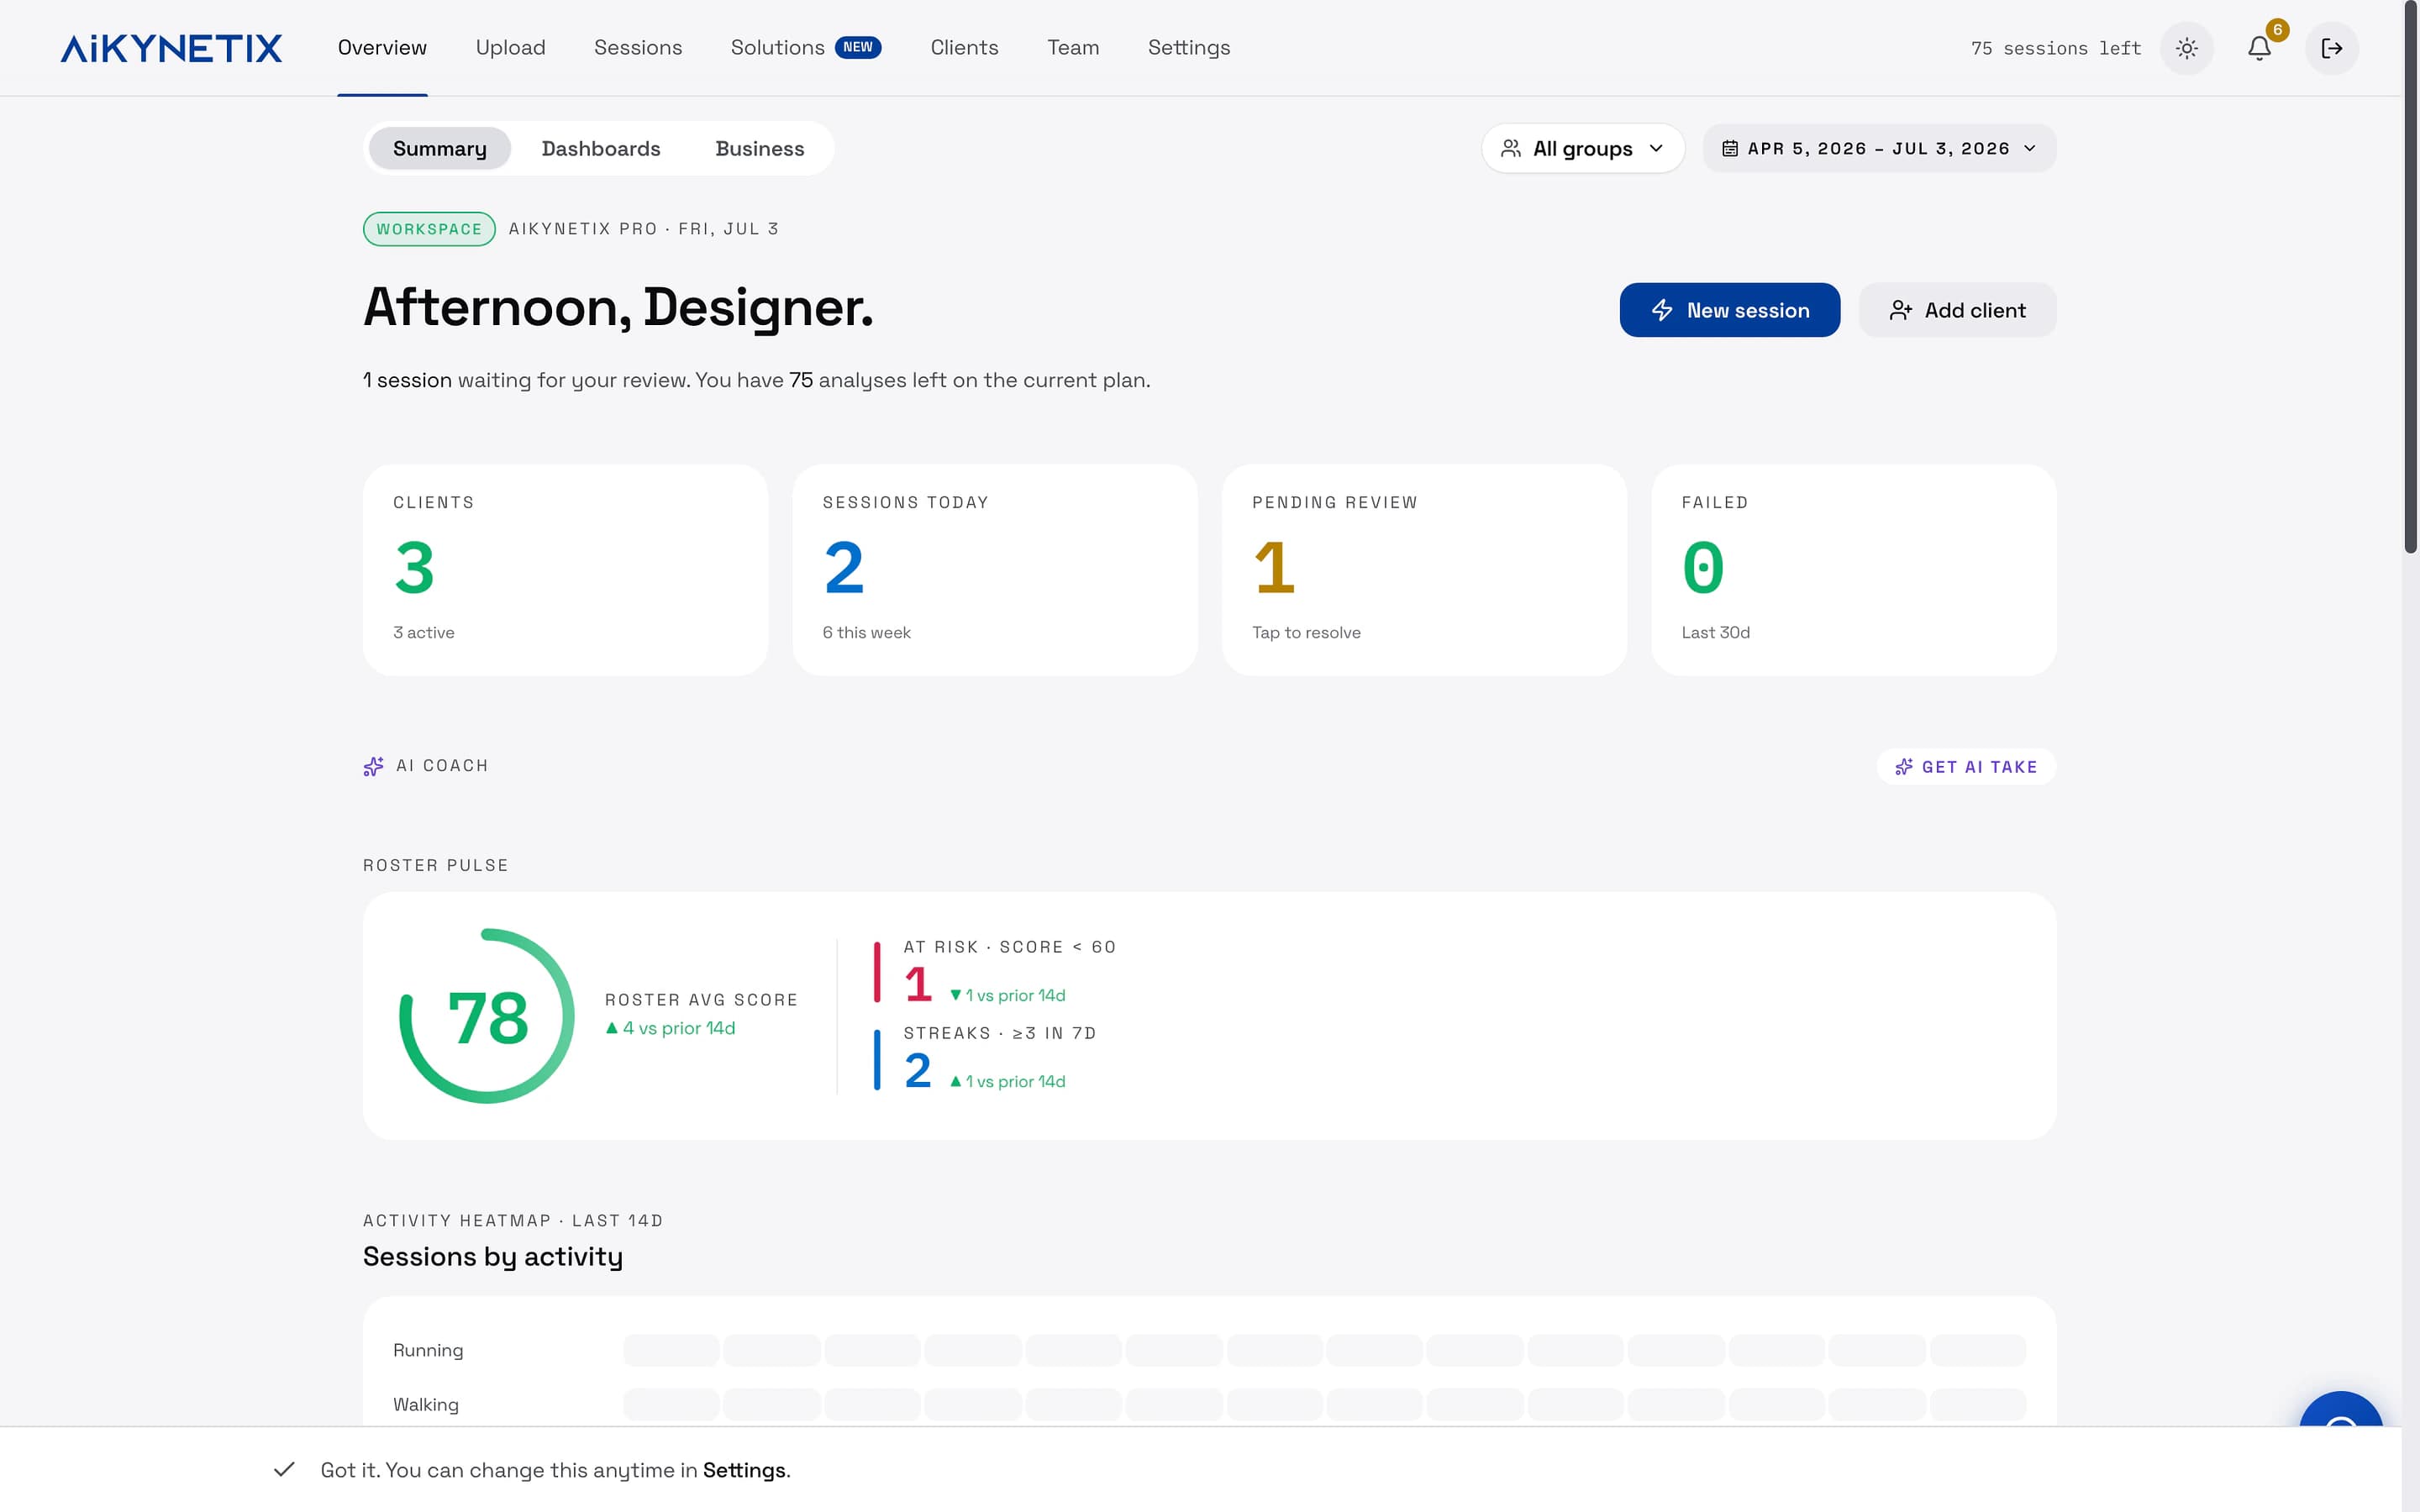Click the Running row label
Screen dimensions: 2420x1512
(x=428, y=1350)
